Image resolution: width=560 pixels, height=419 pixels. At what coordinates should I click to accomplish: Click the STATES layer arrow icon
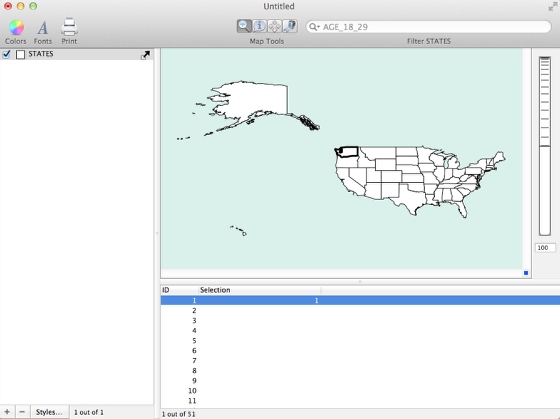pyautogui.click(x=145, y=55)
